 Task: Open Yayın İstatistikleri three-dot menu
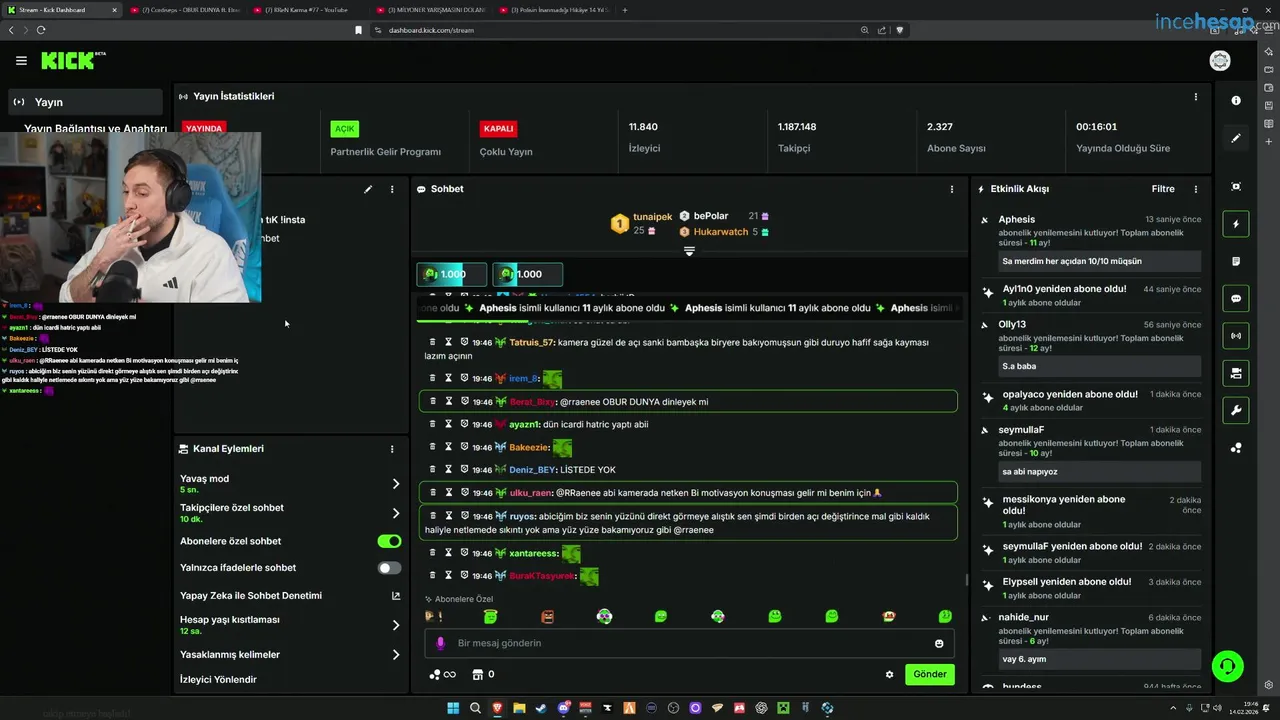[1195, 97]
